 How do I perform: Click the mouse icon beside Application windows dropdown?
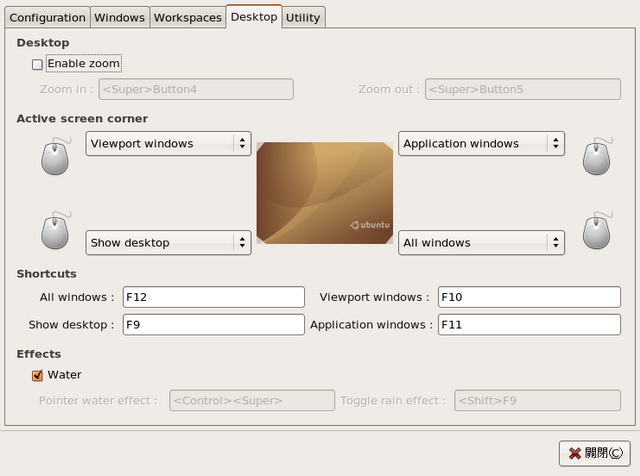(x=597, y=156)
